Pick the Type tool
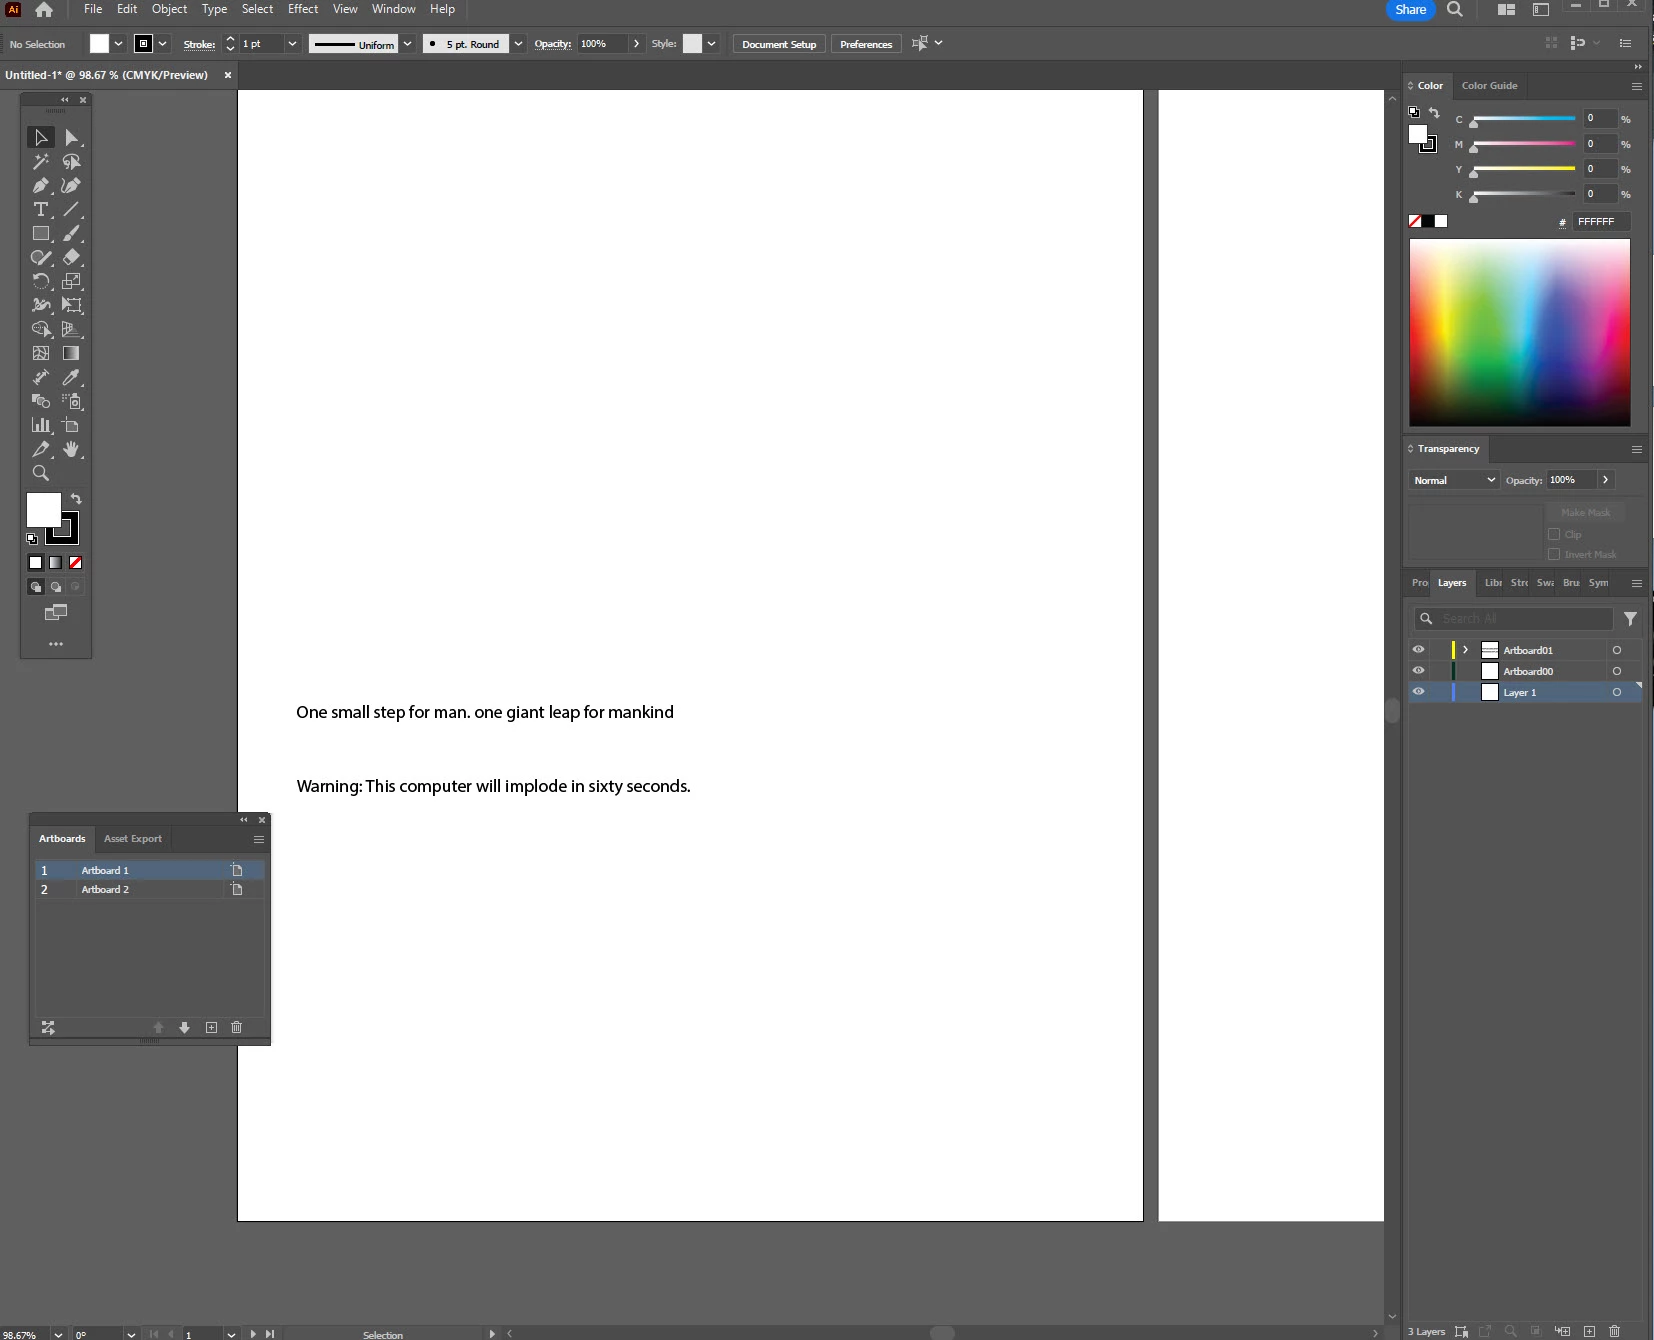 coord(41,209)
